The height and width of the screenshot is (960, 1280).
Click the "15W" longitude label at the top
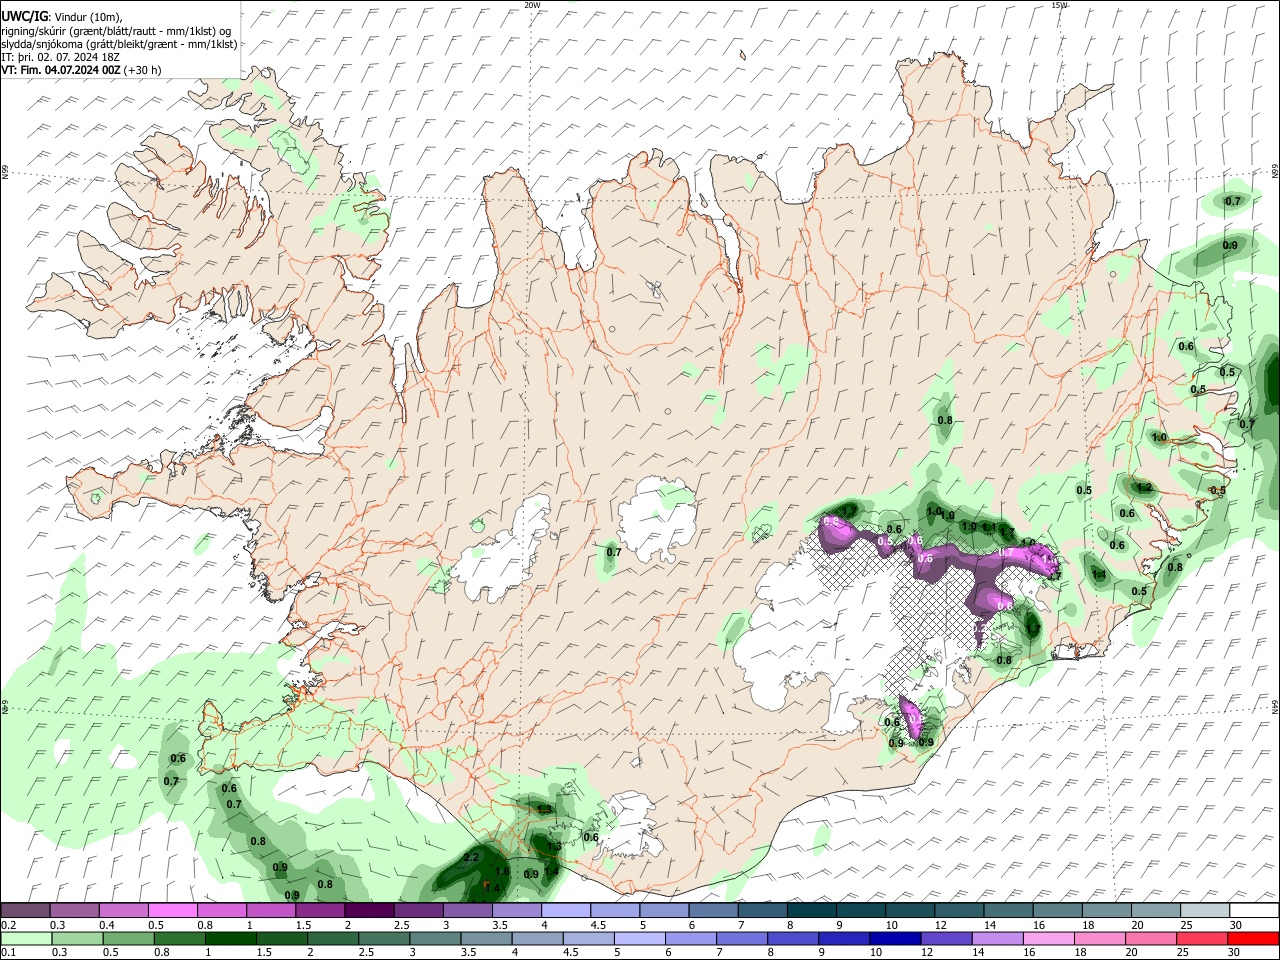click(x=1059, y=5)
